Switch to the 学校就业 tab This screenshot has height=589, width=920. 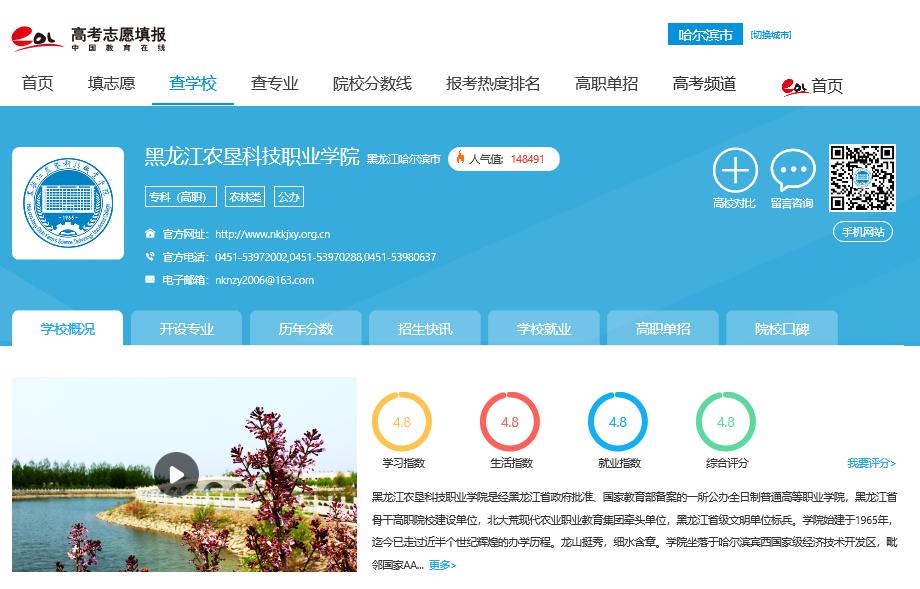(x=544, y=329)
